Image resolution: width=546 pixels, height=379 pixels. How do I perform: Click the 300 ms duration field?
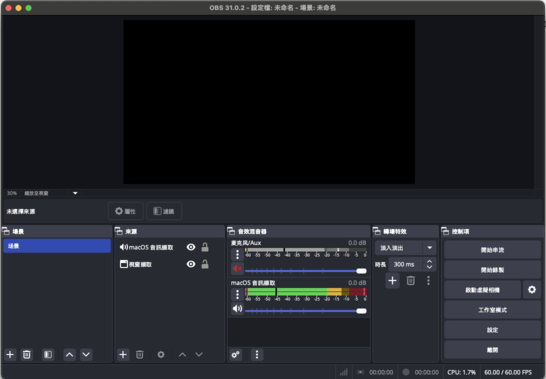point(406,264)
